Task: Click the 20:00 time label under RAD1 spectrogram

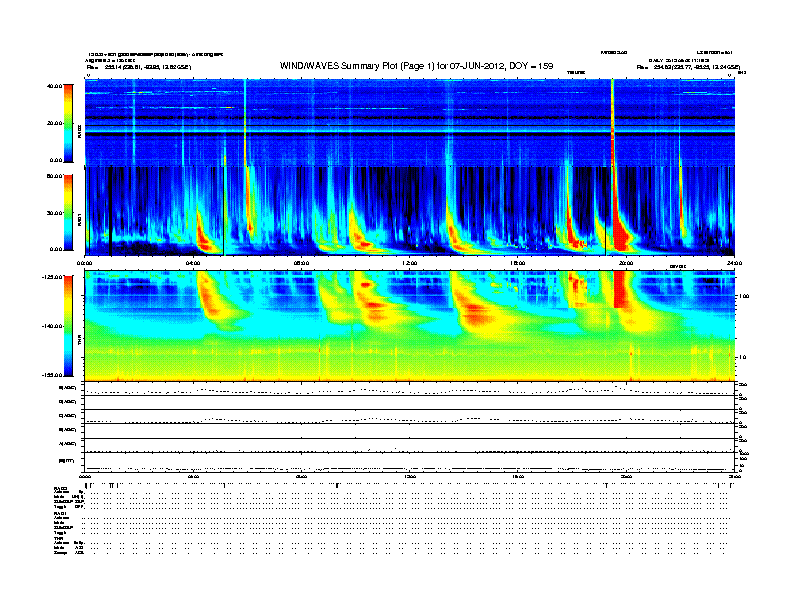Action: pos(626,263)
